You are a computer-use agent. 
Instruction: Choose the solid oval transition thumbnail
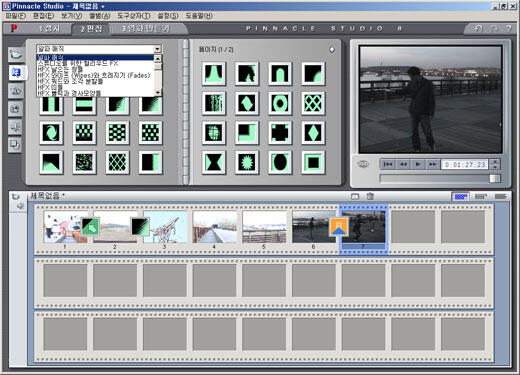[x=280, y=162]
